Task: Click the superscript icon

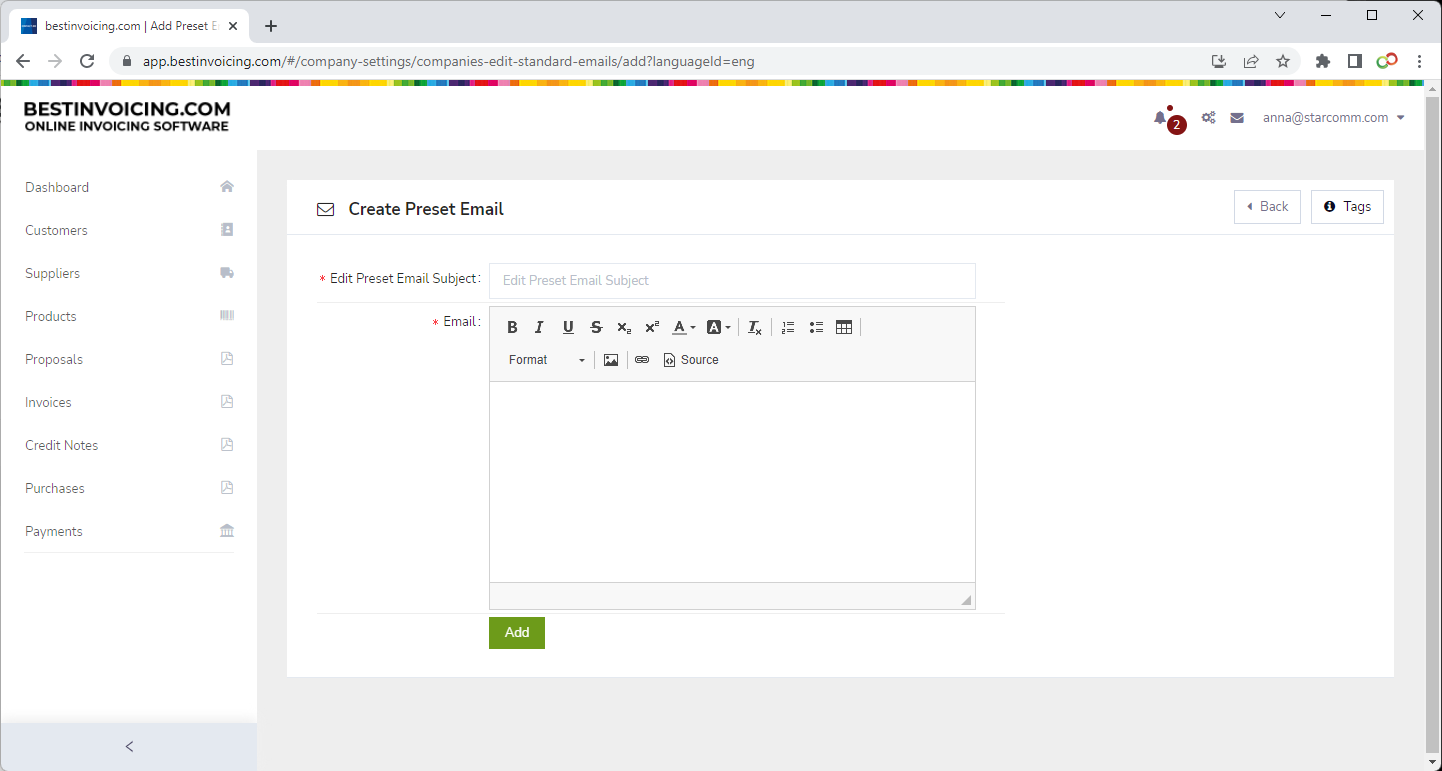Action: point(652,328)
